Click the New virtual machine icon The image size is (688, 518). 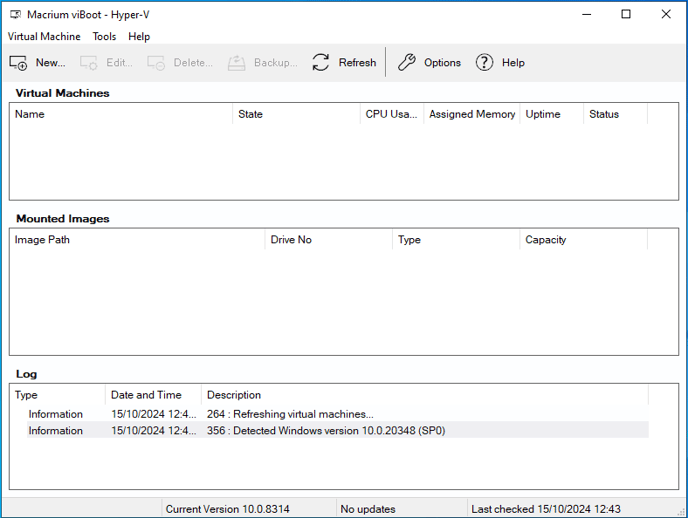(18, 63)
